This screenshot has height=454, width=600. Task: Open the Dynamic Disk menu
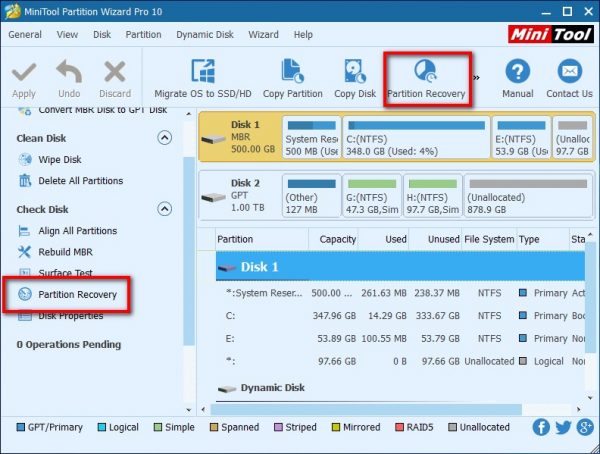(205, 34)
